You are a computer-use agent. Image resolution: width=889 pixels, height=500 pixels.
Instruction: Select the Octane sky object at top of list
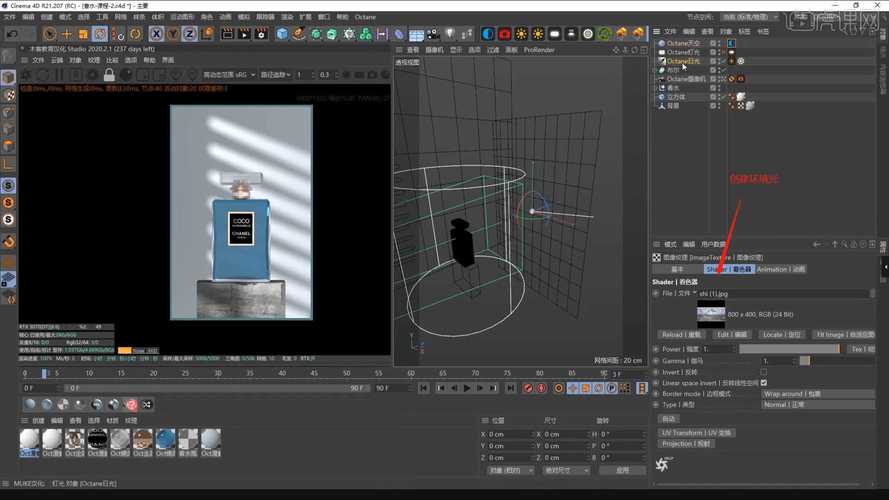click(x=683, y=43)
